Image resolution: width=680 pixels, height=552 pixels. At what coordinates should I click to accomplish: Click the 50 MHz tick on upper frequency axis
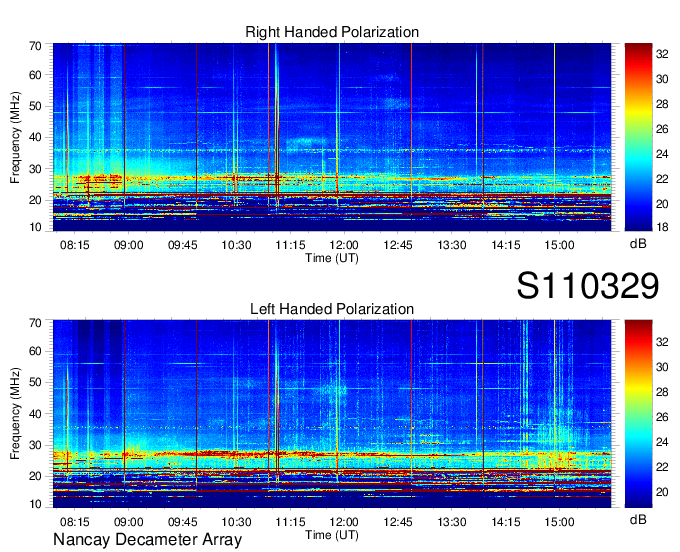[x=35, y=106]
